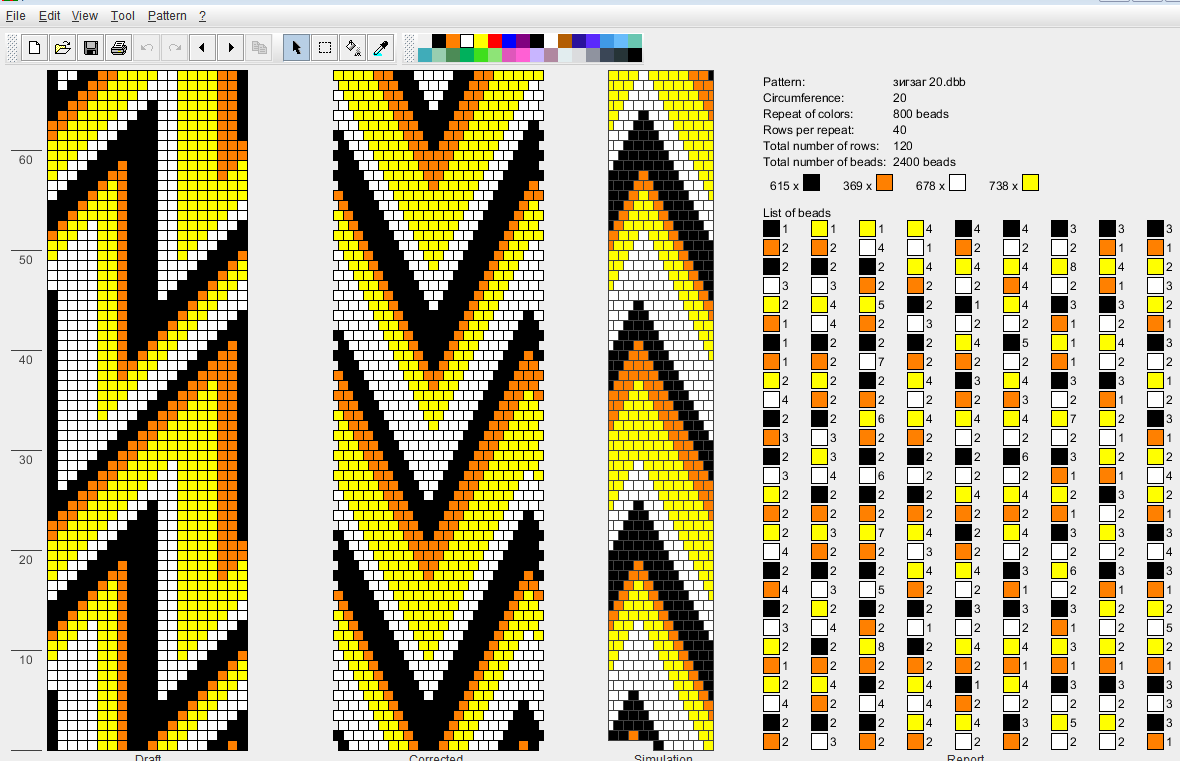Open the Tool menu
1180x761 pixels.
(x=123, y=16)
